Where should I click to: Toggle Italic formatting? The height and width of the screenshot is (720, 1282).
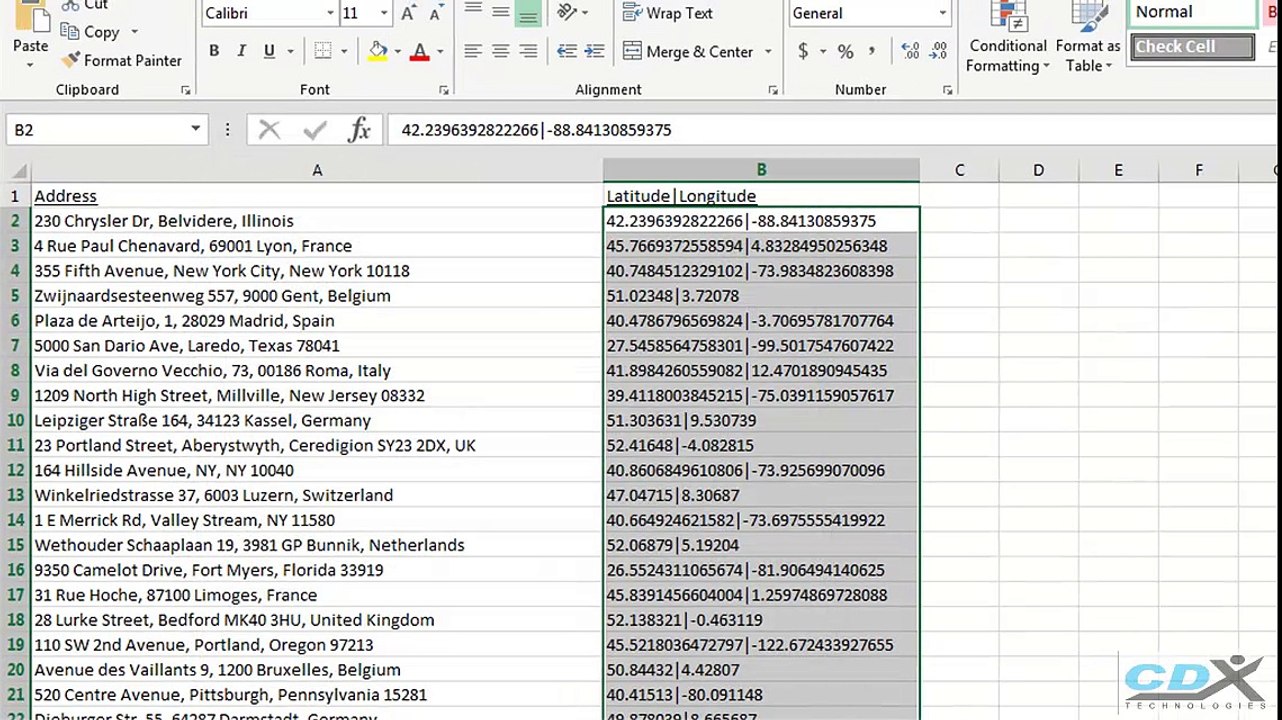241,51
